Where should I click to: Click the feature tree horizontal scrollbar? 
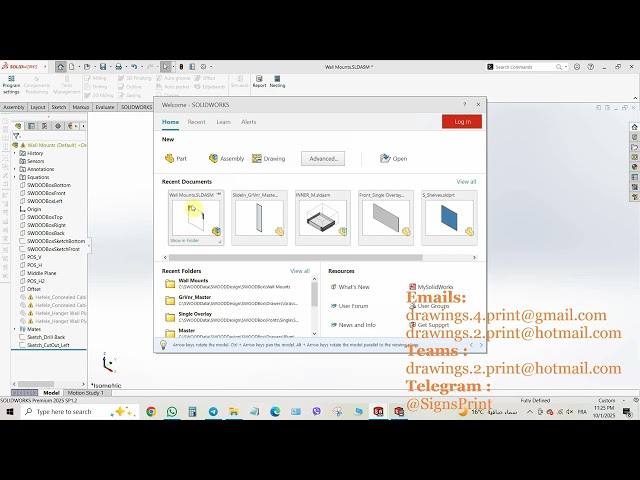click(36, 384)
